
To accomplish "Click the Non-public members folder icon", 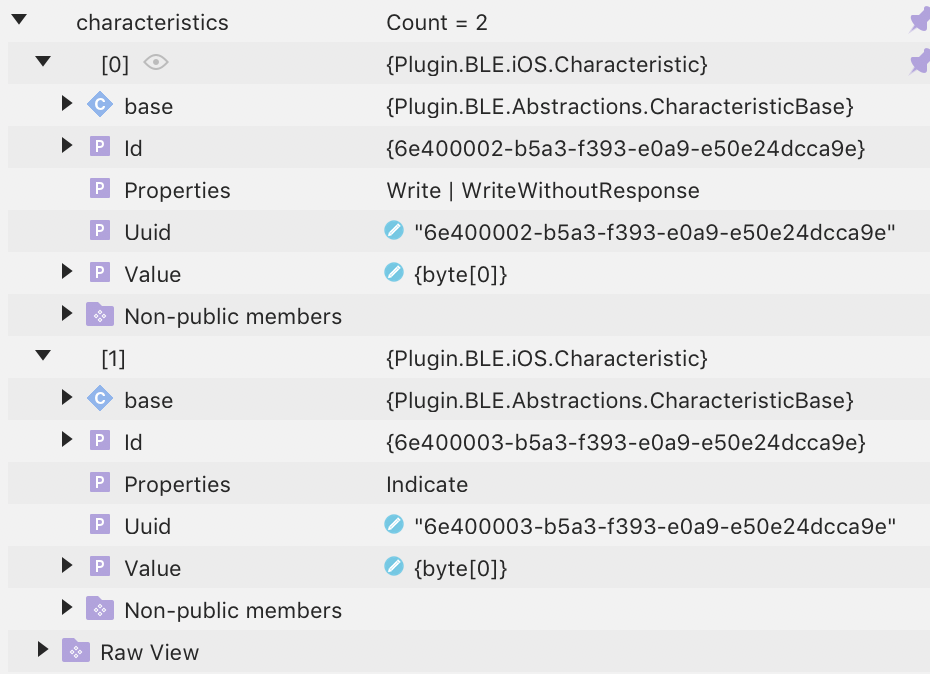I will tap(99, 315).
